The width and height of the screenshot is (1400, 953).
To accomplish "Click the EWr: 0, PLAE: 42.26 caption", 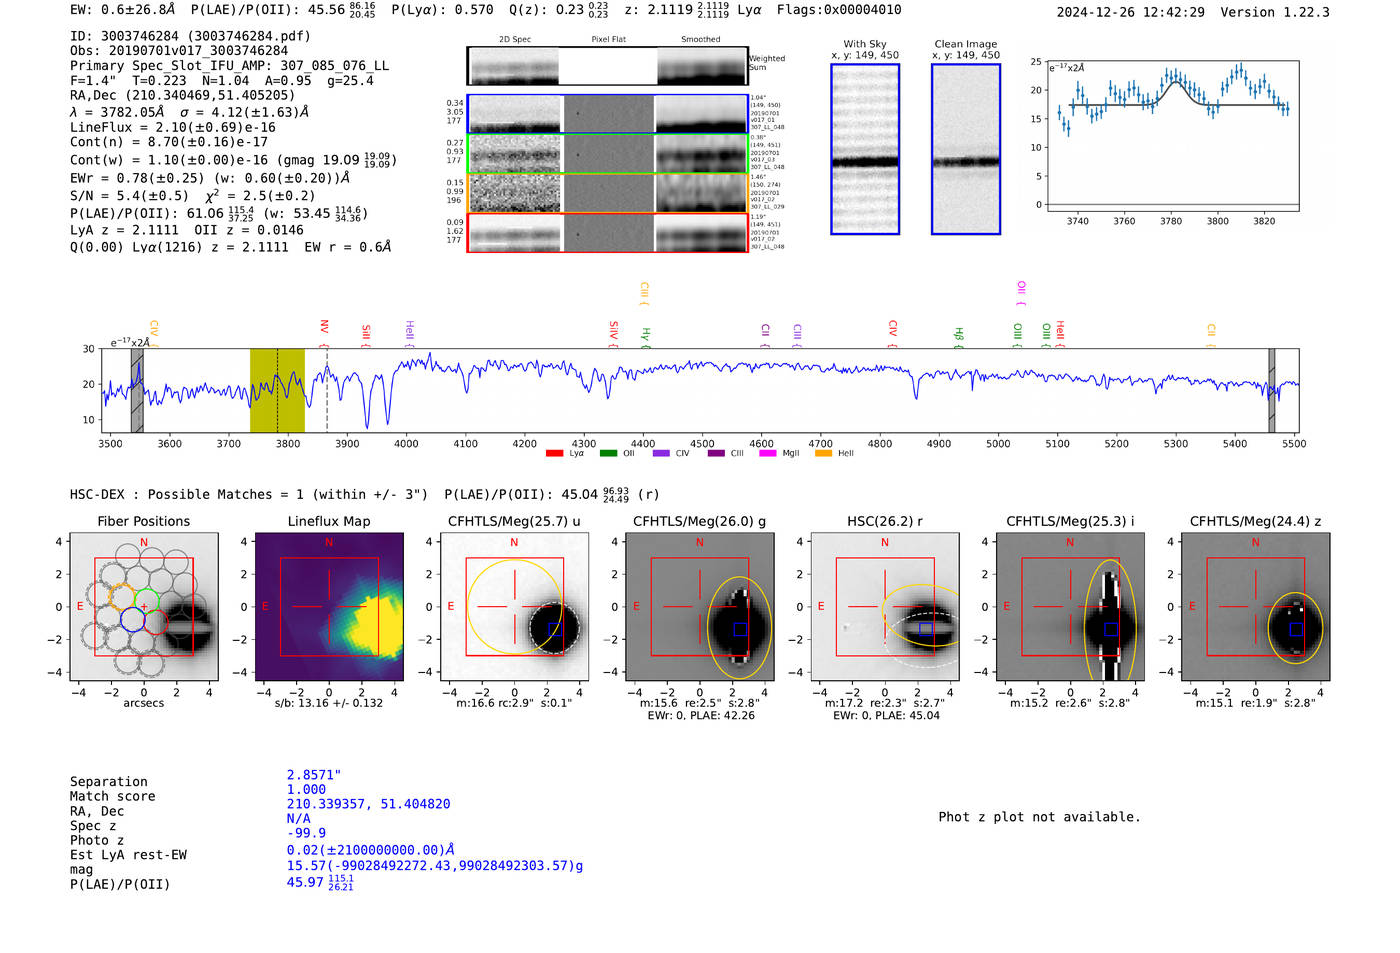I will pyautogui.click(x=701, y=715).
